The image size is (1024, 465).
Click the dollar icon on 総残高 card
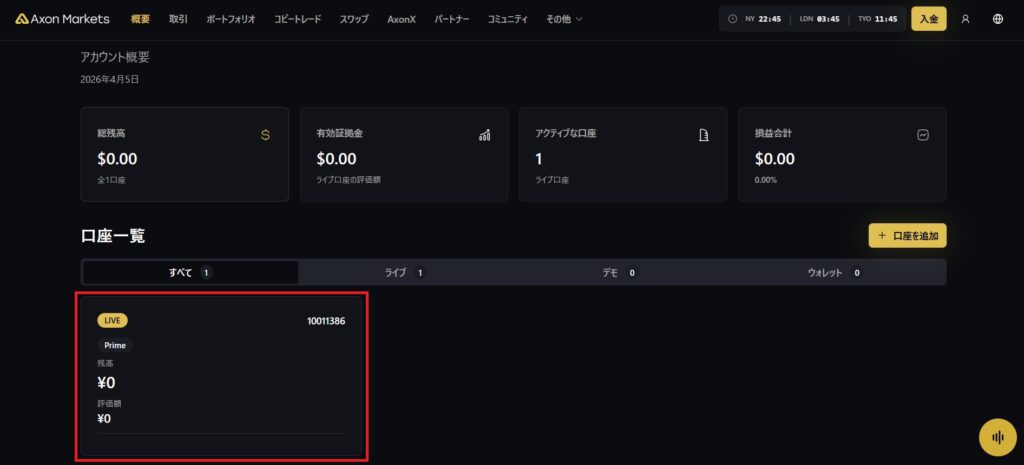coord(265,135)
